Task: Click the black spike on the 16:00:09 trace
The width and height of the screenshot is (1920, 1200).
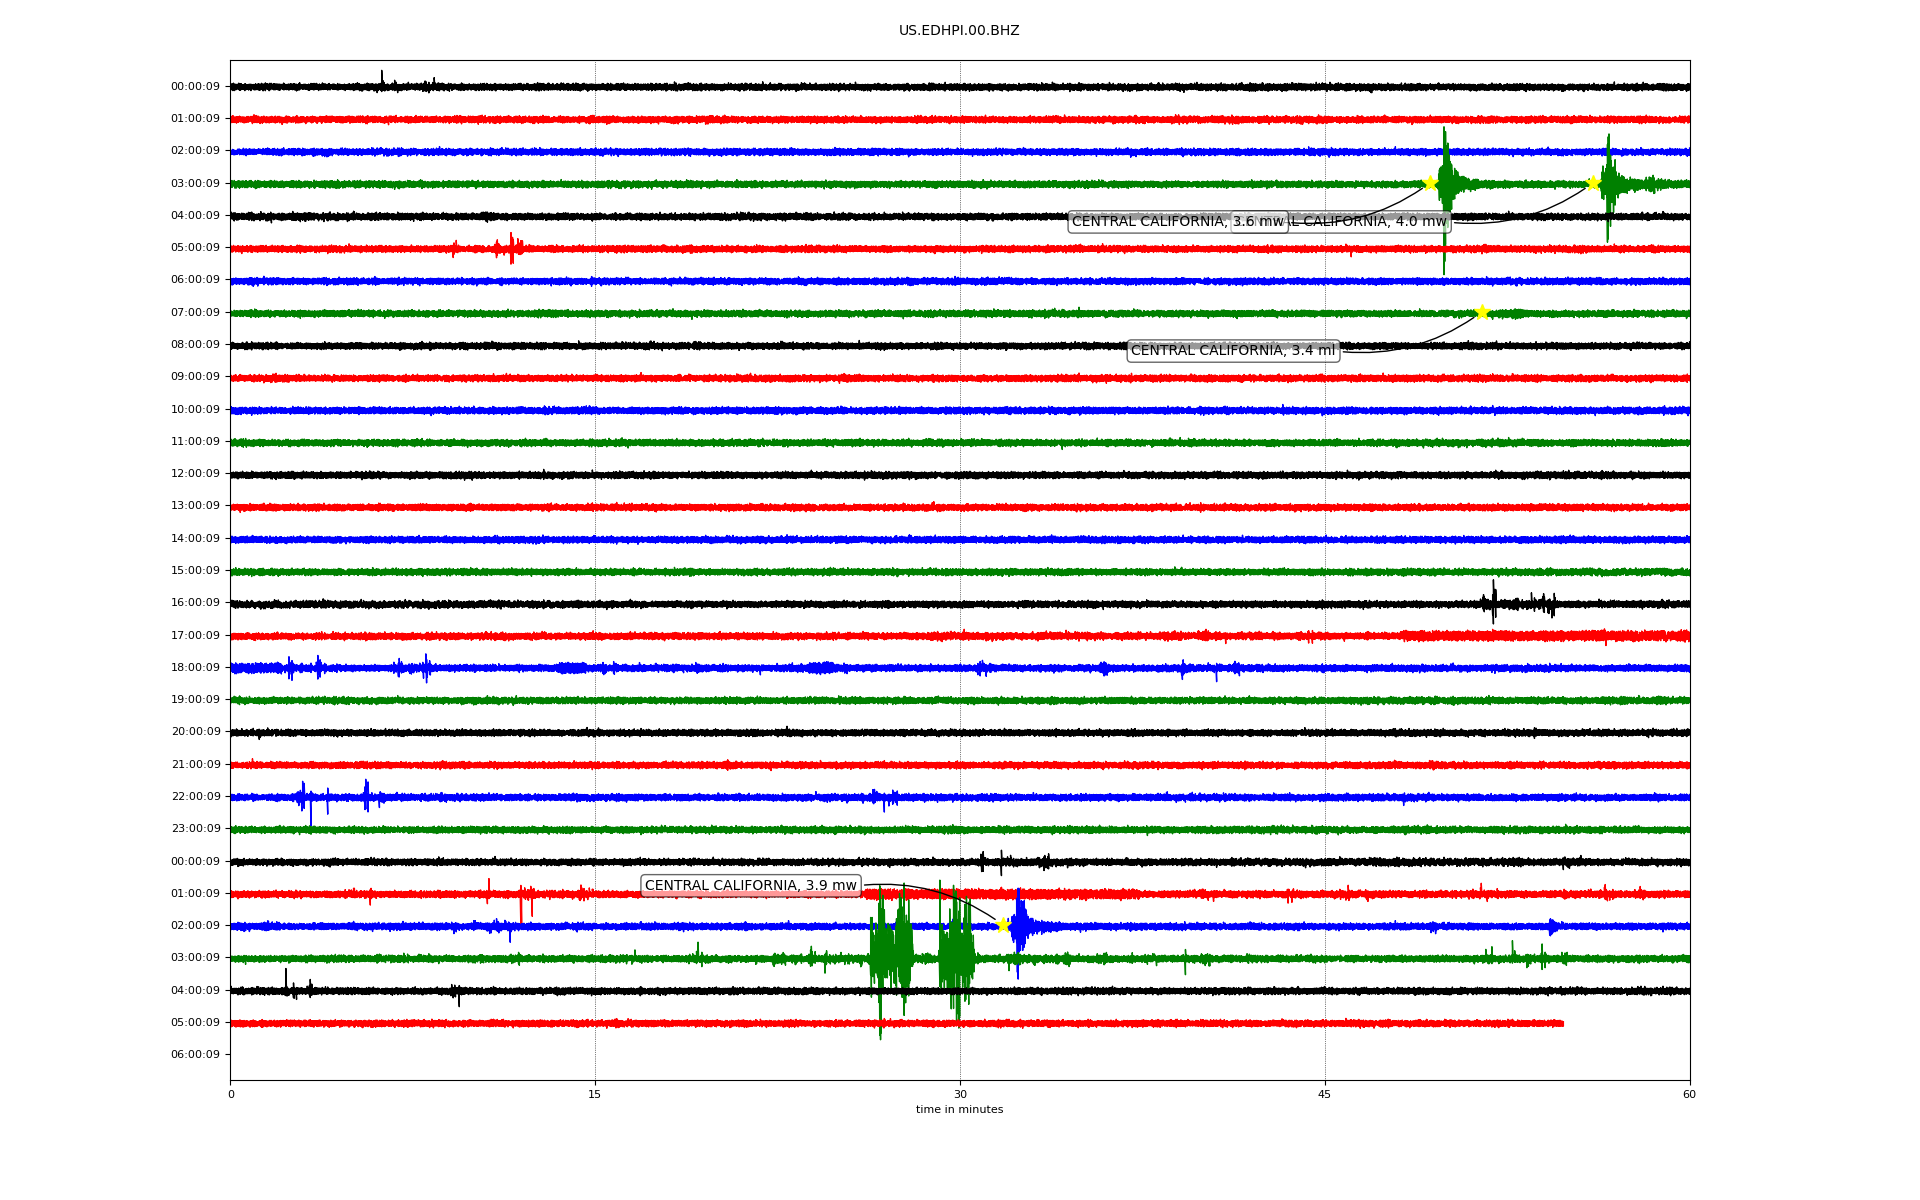Action: coord(1494,601)
